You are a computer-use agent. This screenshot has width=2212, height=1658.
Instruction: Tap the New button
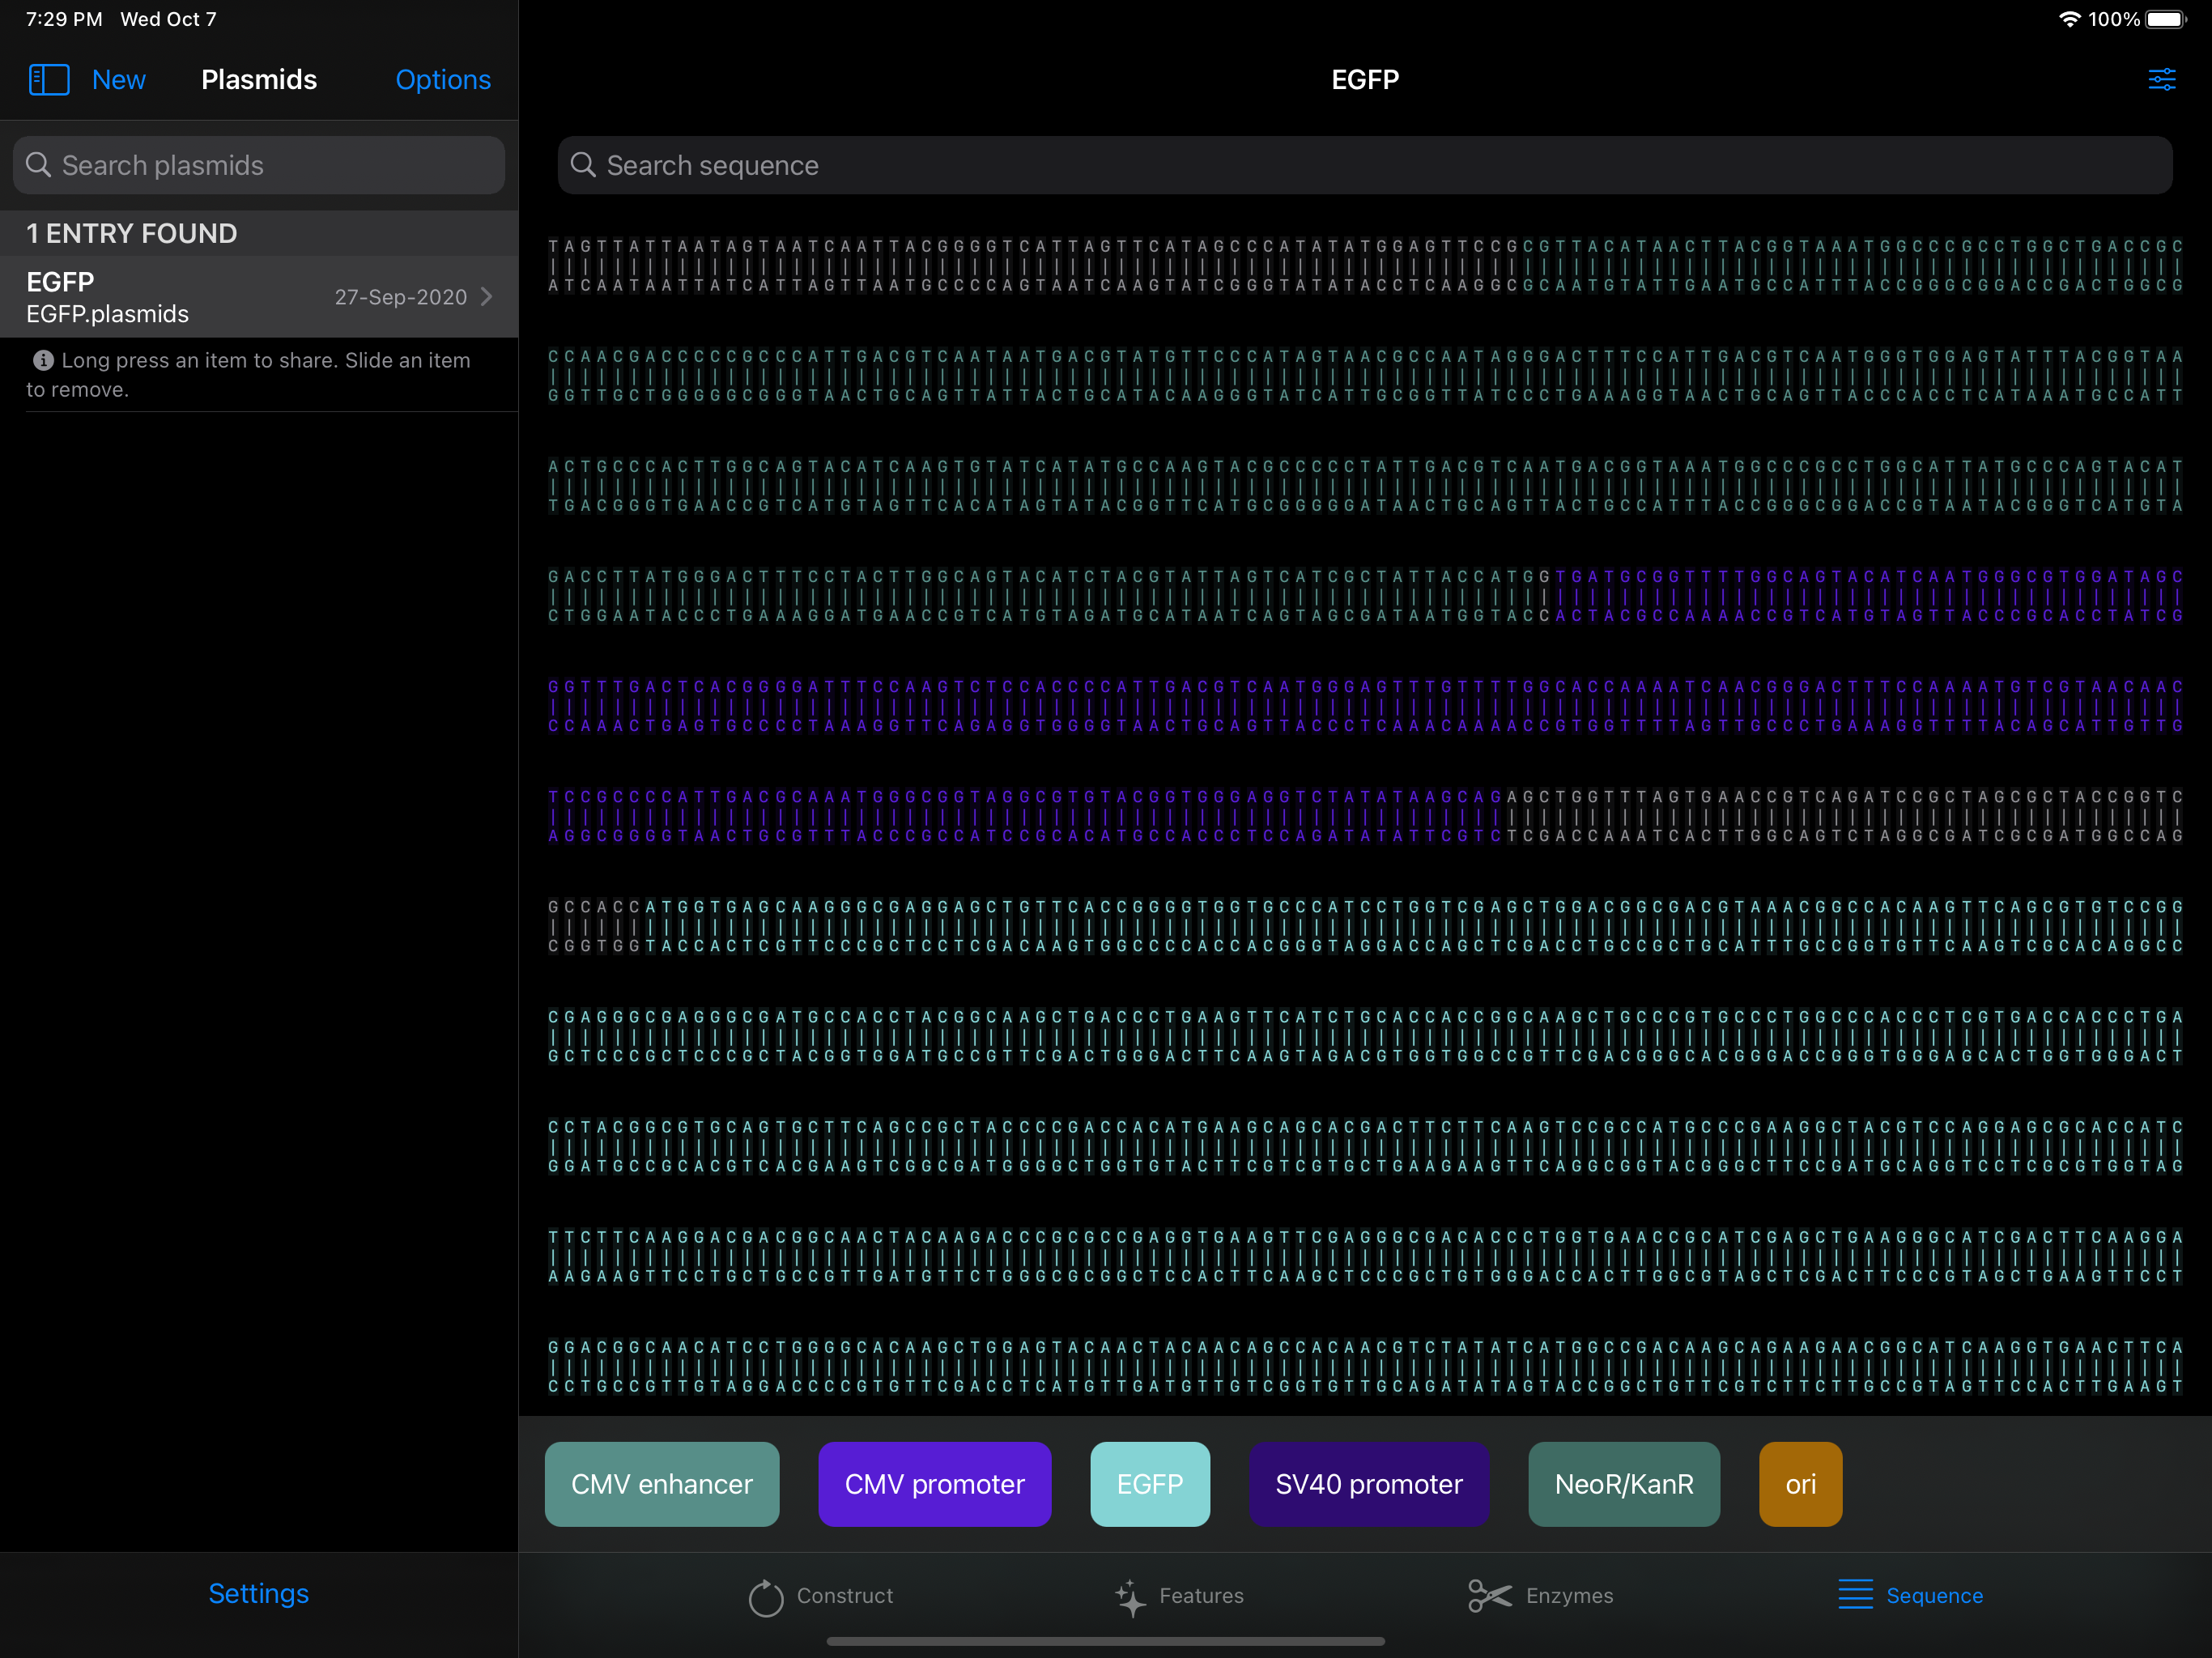click(118, 80)
